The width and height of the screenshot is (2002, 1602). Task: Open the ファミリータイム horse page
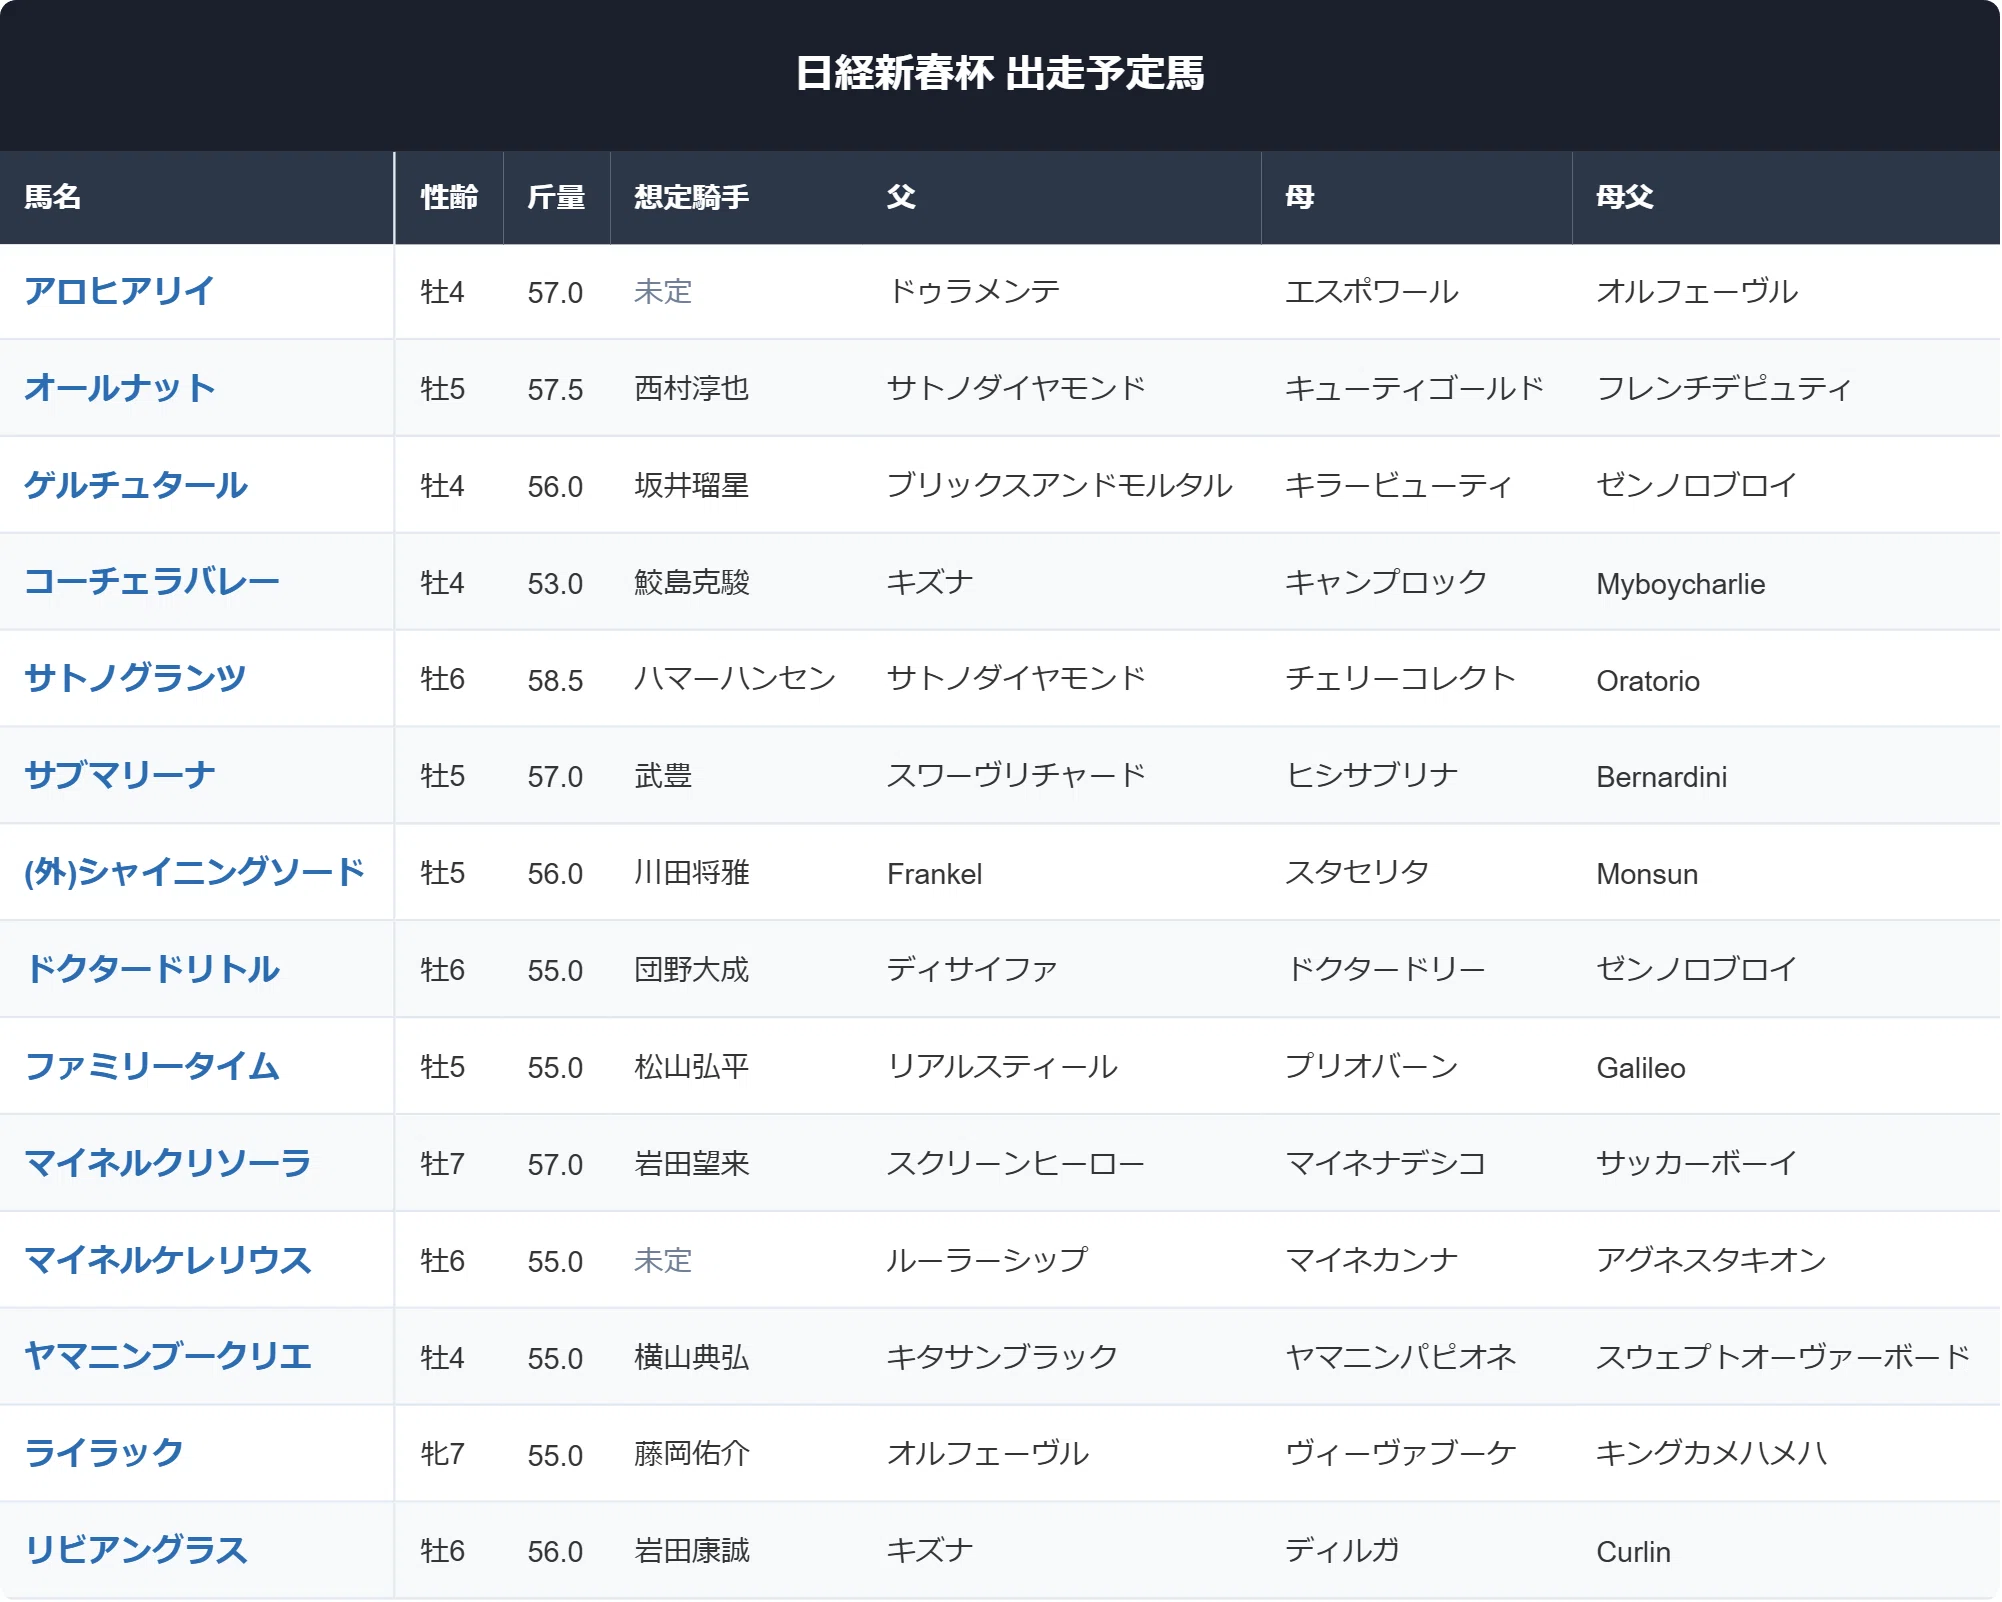[152, 1066]
